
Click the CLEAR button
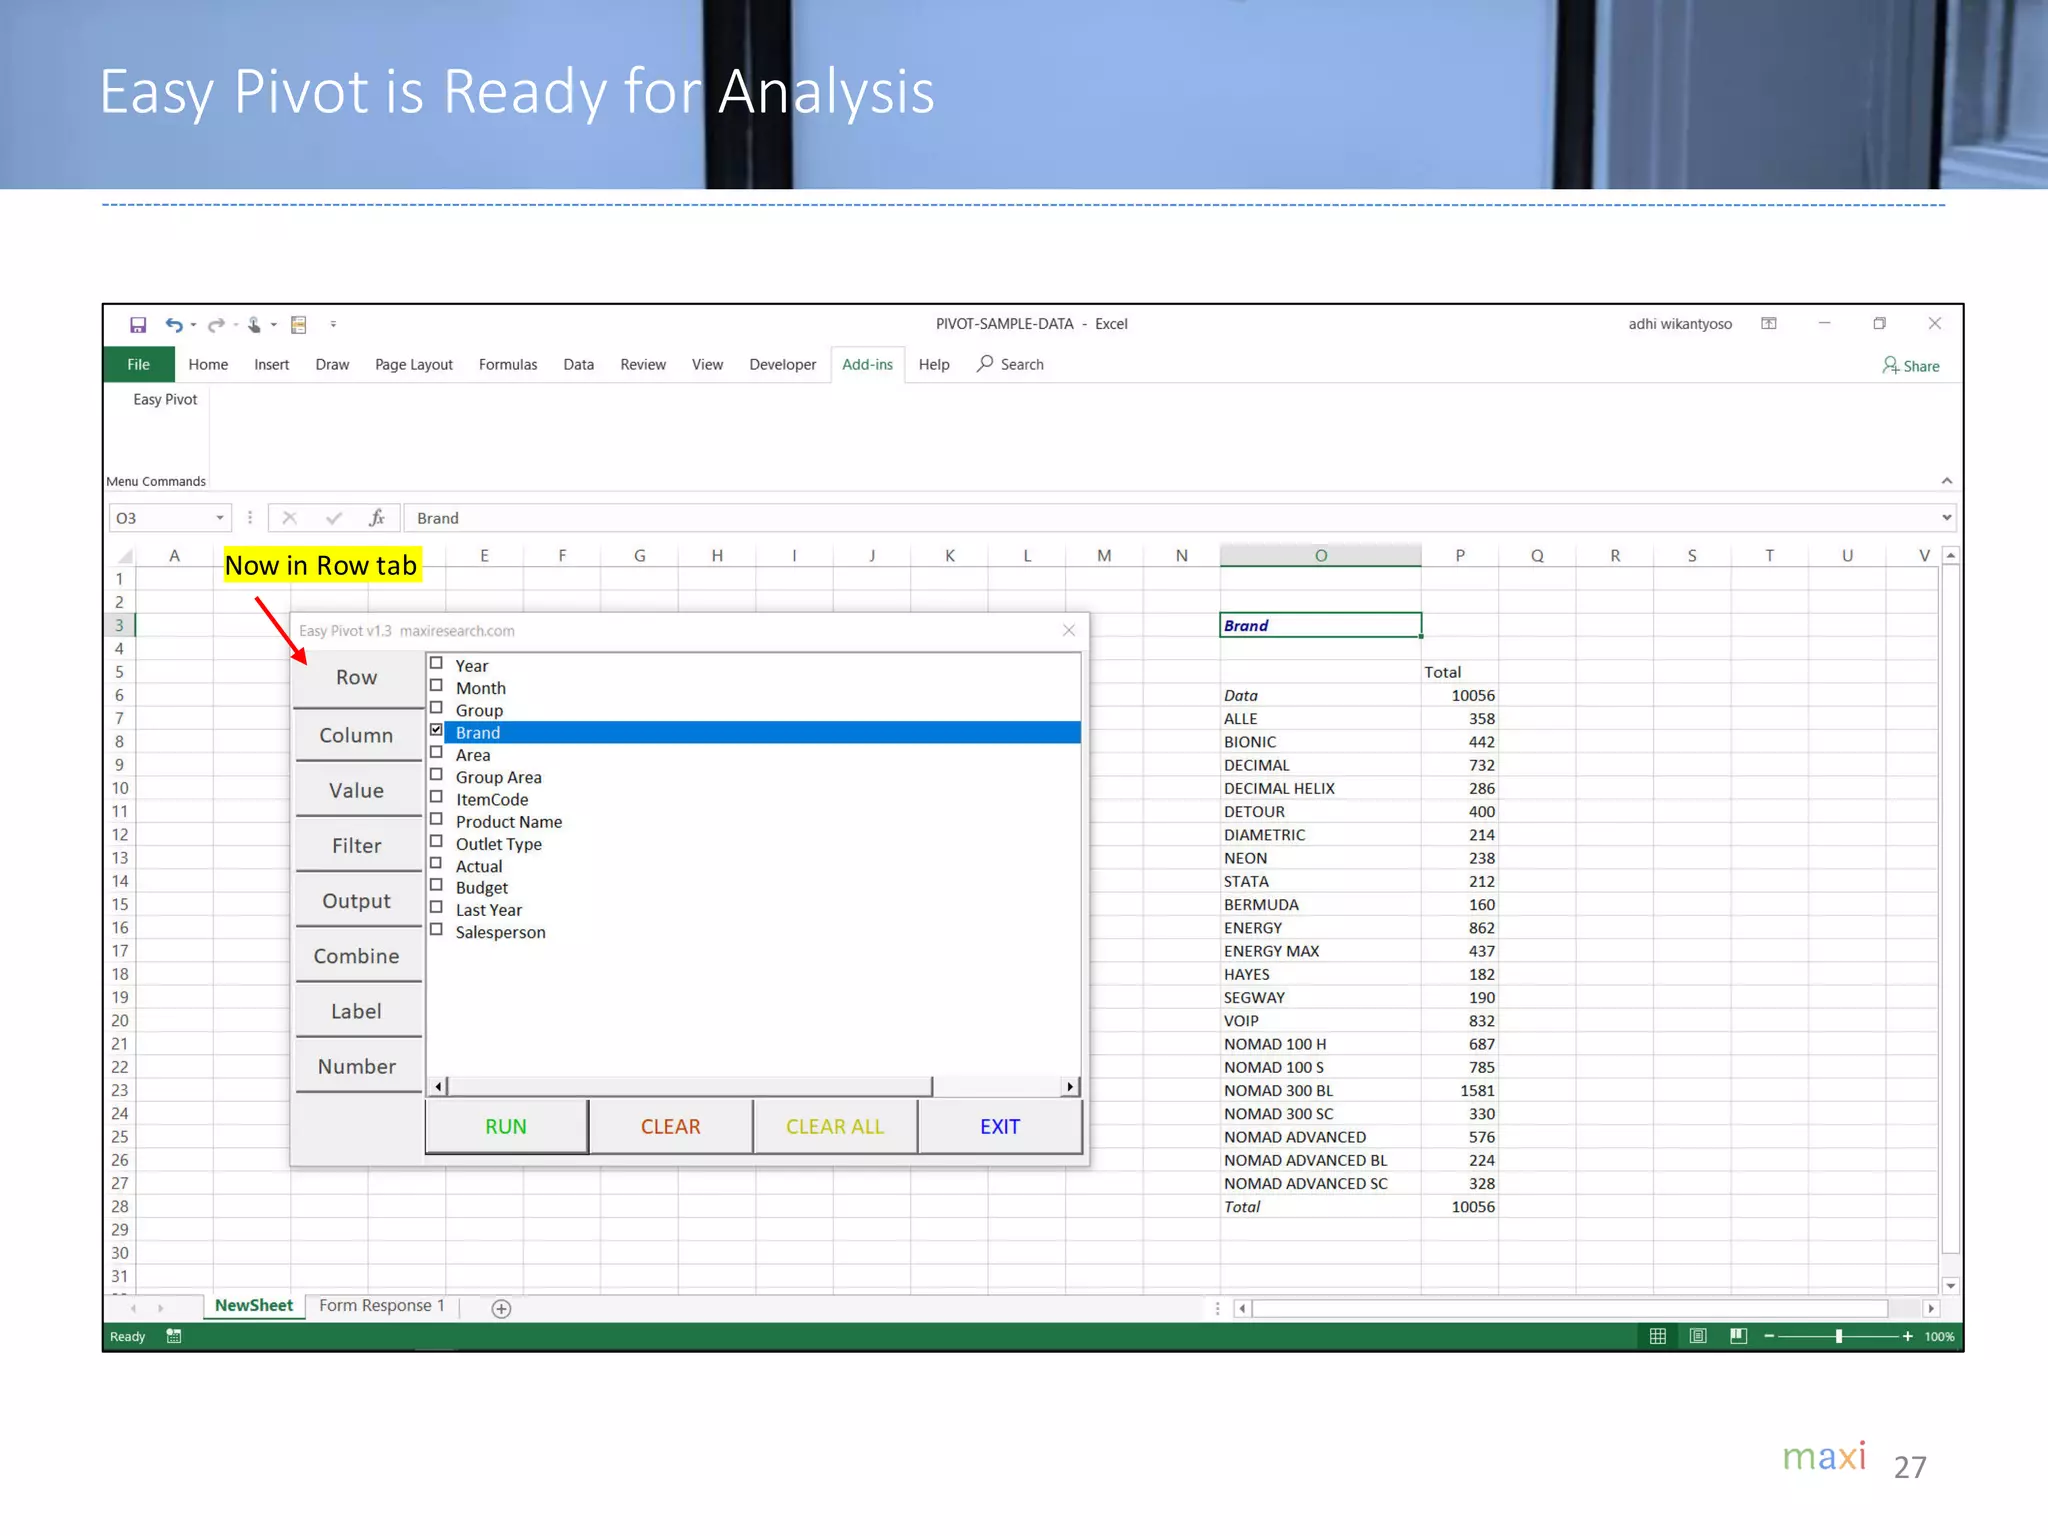click(670, 1127)
